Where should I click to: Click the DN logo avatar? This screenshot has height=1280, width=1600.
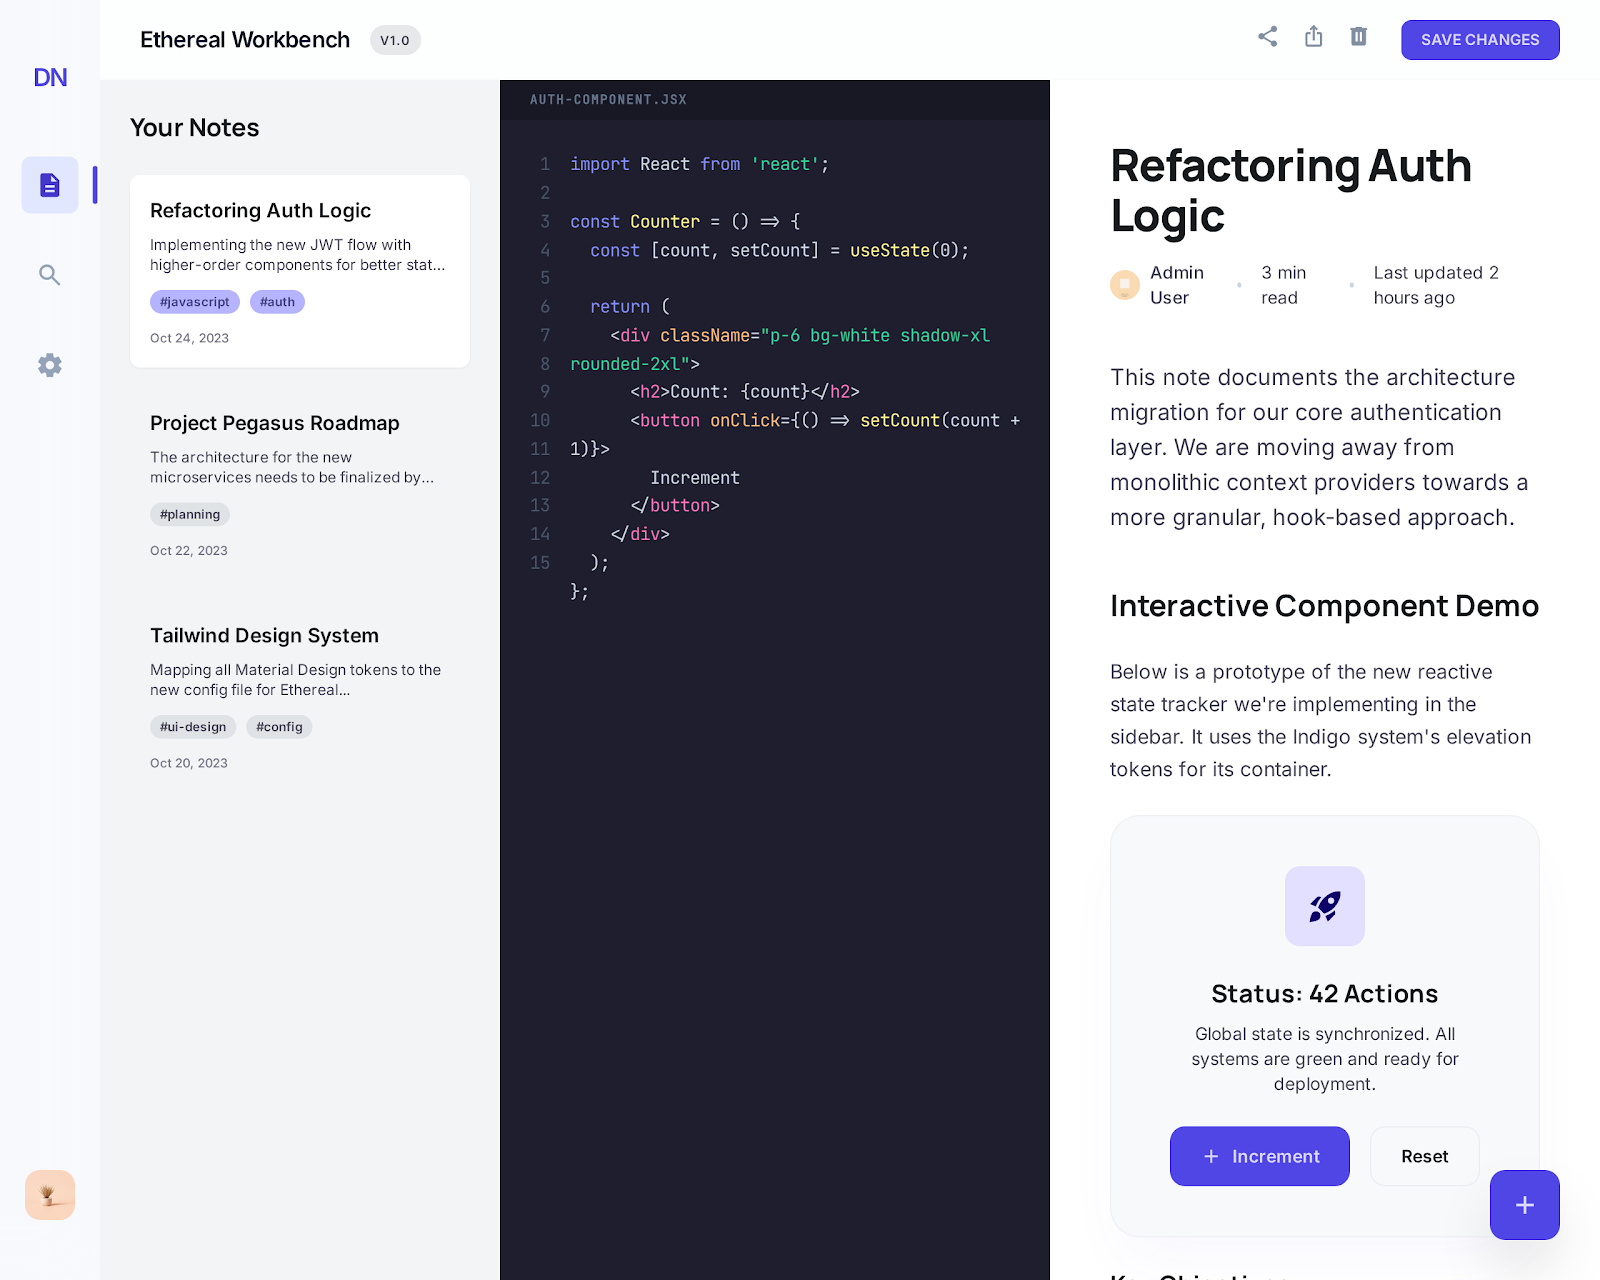click(49, 77)
